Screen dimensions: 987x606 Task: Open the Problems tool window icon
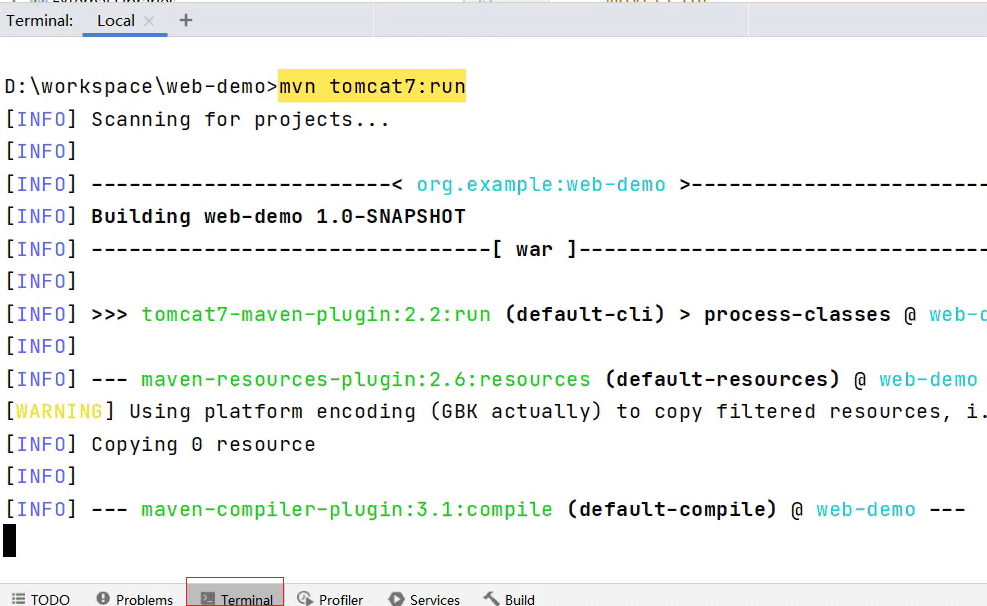pos(103,598)
